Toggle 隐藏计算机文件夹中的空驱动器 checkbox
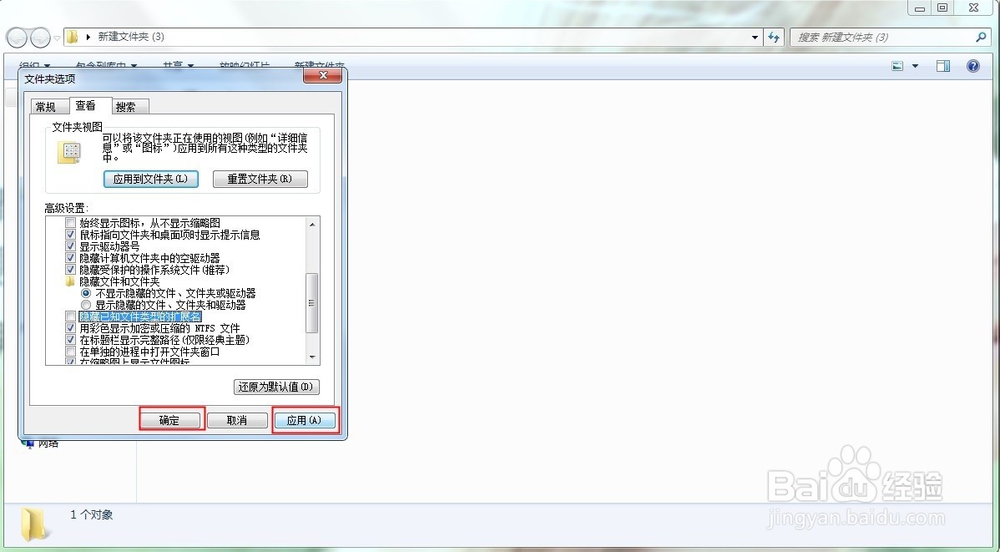Viewport: 1000px width, 552px height. tap(71, 258)
